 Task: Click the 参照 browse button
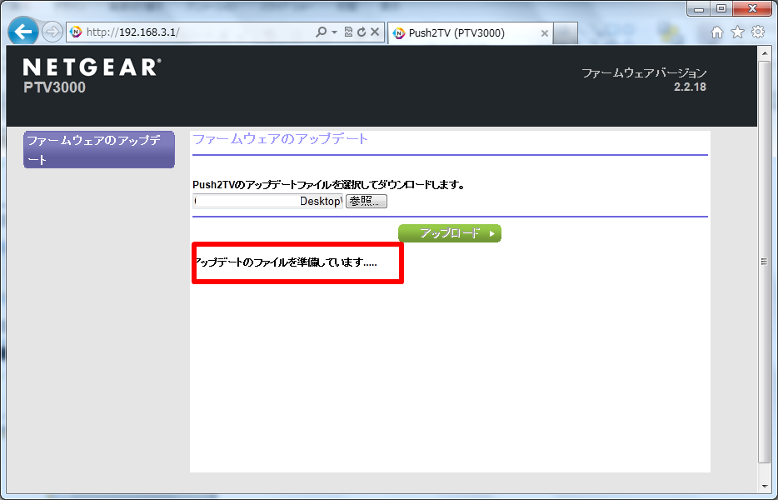[x=366, y=201]
